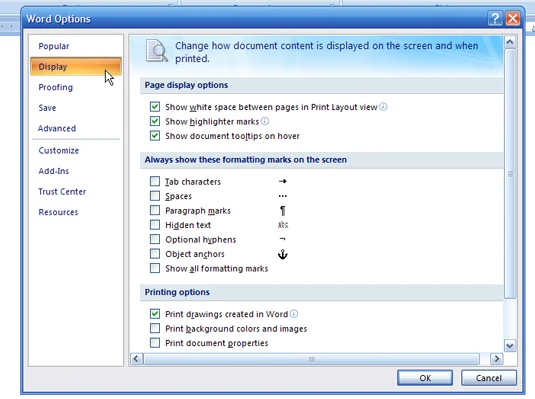Disable Show document tooltips on hover
535x399 pixels.
click(155, 136)
